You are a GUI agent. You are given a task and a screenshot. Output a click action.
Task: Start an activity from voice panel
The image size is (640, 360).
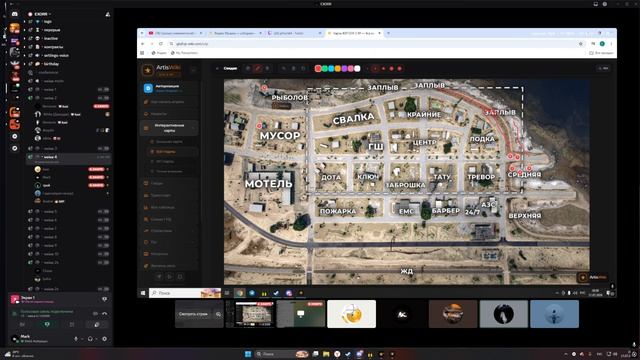click(x=72, y=324)
